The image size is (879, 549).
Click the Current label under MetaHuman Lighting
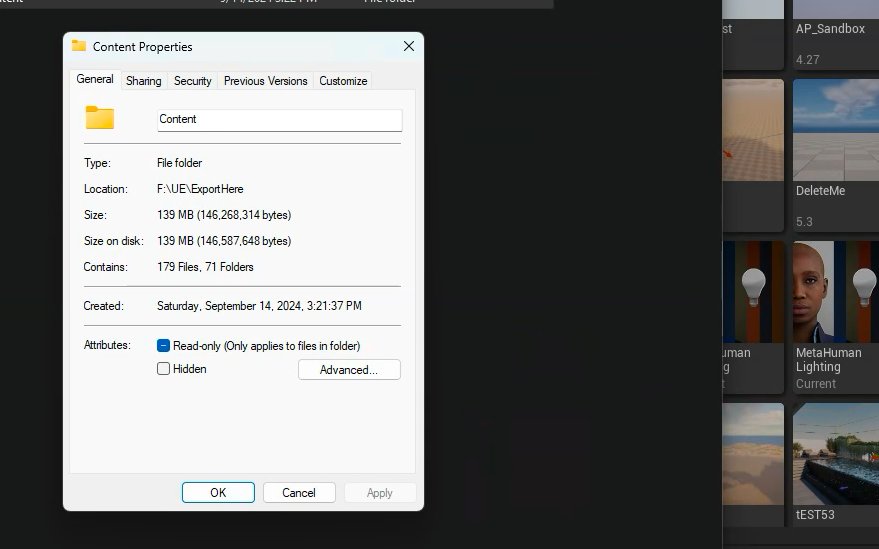coord(816,384)
